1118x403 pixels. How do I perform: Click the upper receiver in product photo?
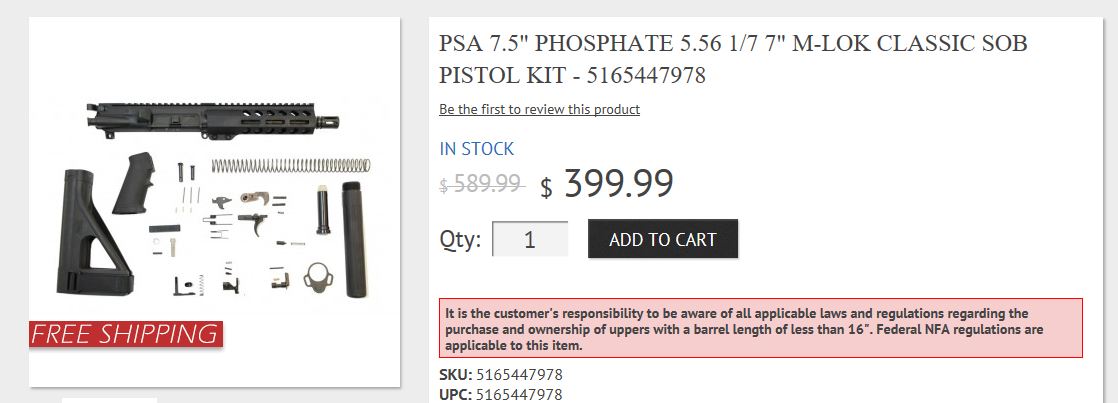pyautogui.click(x=212, y=120)
